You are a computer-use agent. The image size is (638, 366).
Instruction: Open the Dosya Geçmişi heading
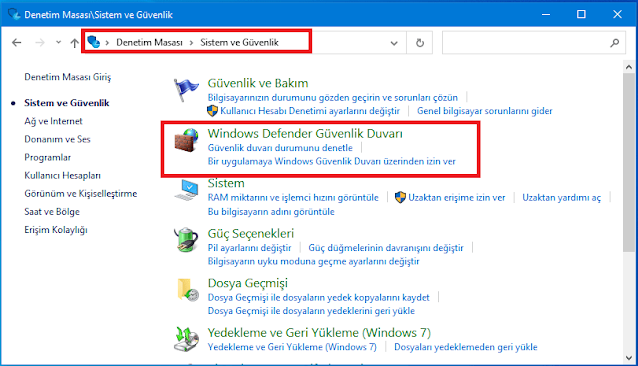pos(248,283)
